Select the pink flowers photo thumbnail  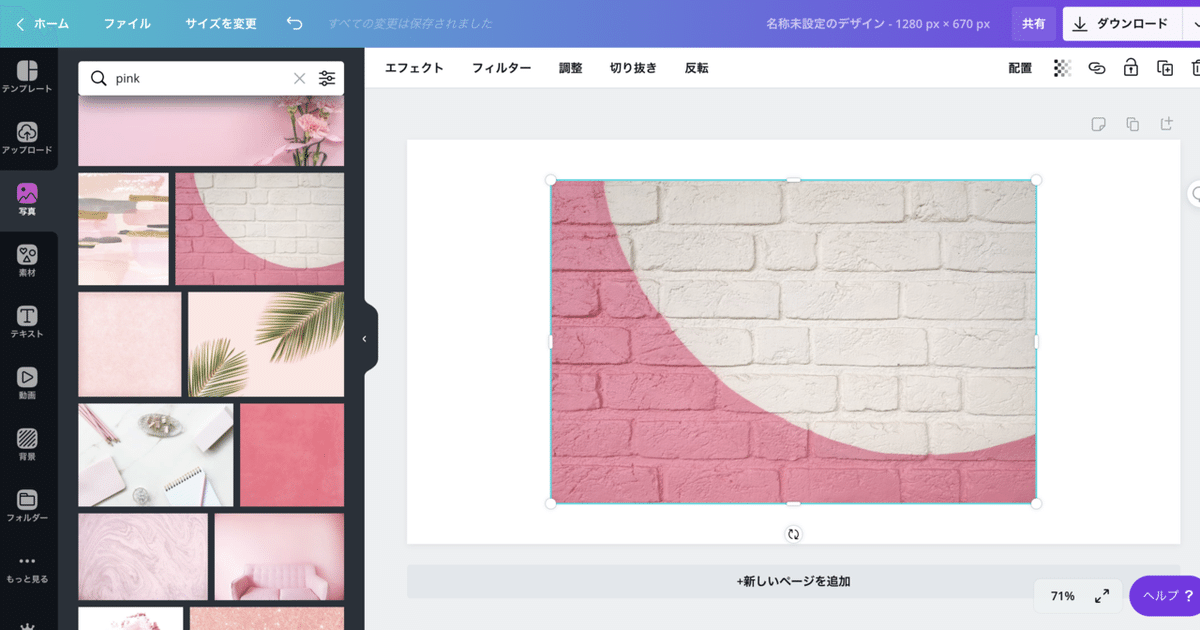(211, 131)
